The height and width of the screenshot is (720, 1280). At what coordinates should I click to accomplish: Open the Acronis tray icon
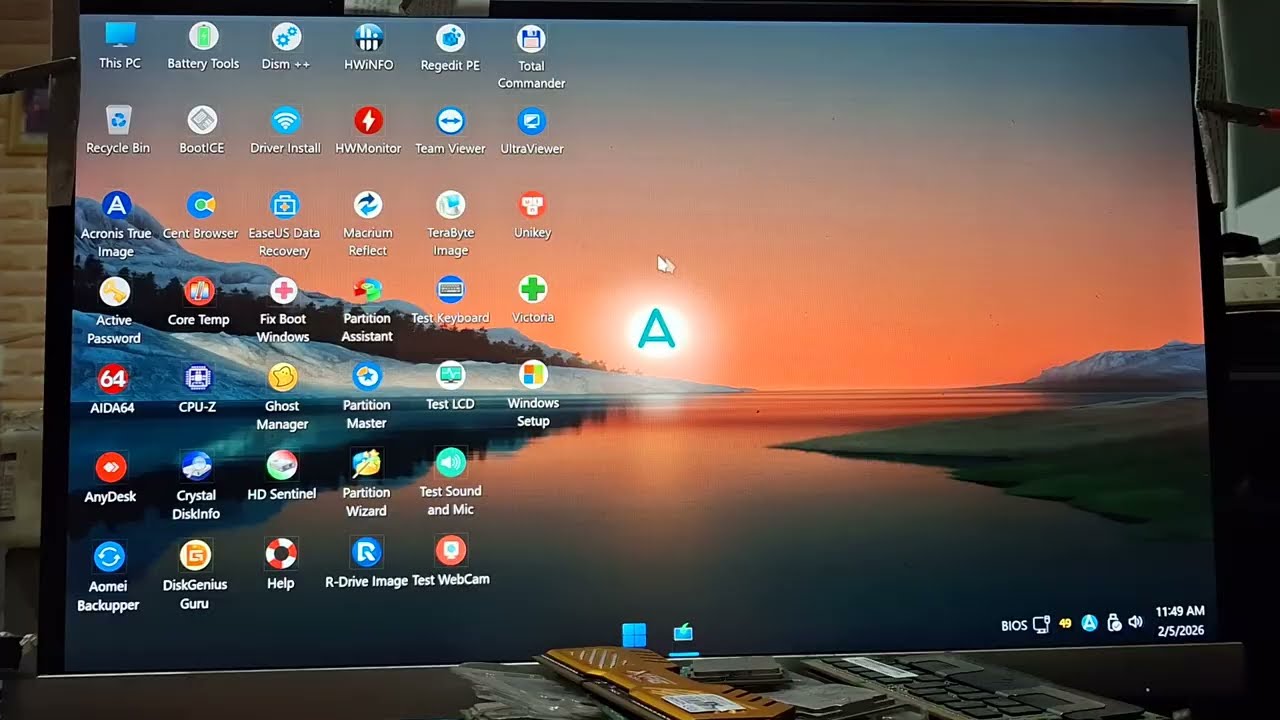1090,623
